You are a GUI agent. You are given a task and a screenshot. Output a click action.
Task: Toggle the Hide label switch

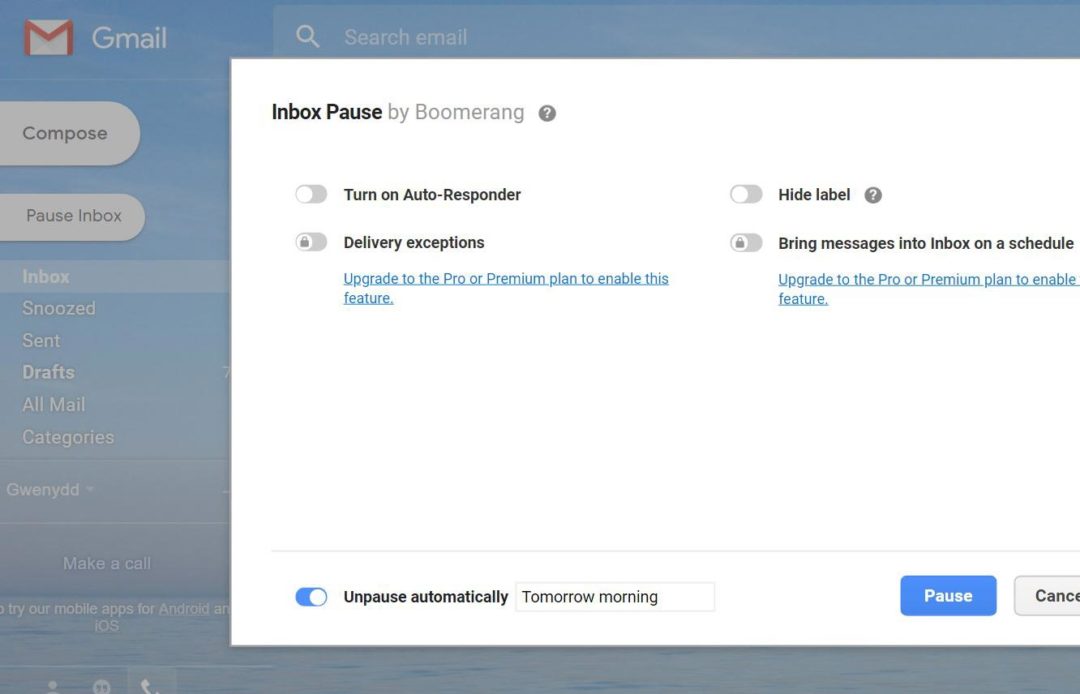coord(746,194)
